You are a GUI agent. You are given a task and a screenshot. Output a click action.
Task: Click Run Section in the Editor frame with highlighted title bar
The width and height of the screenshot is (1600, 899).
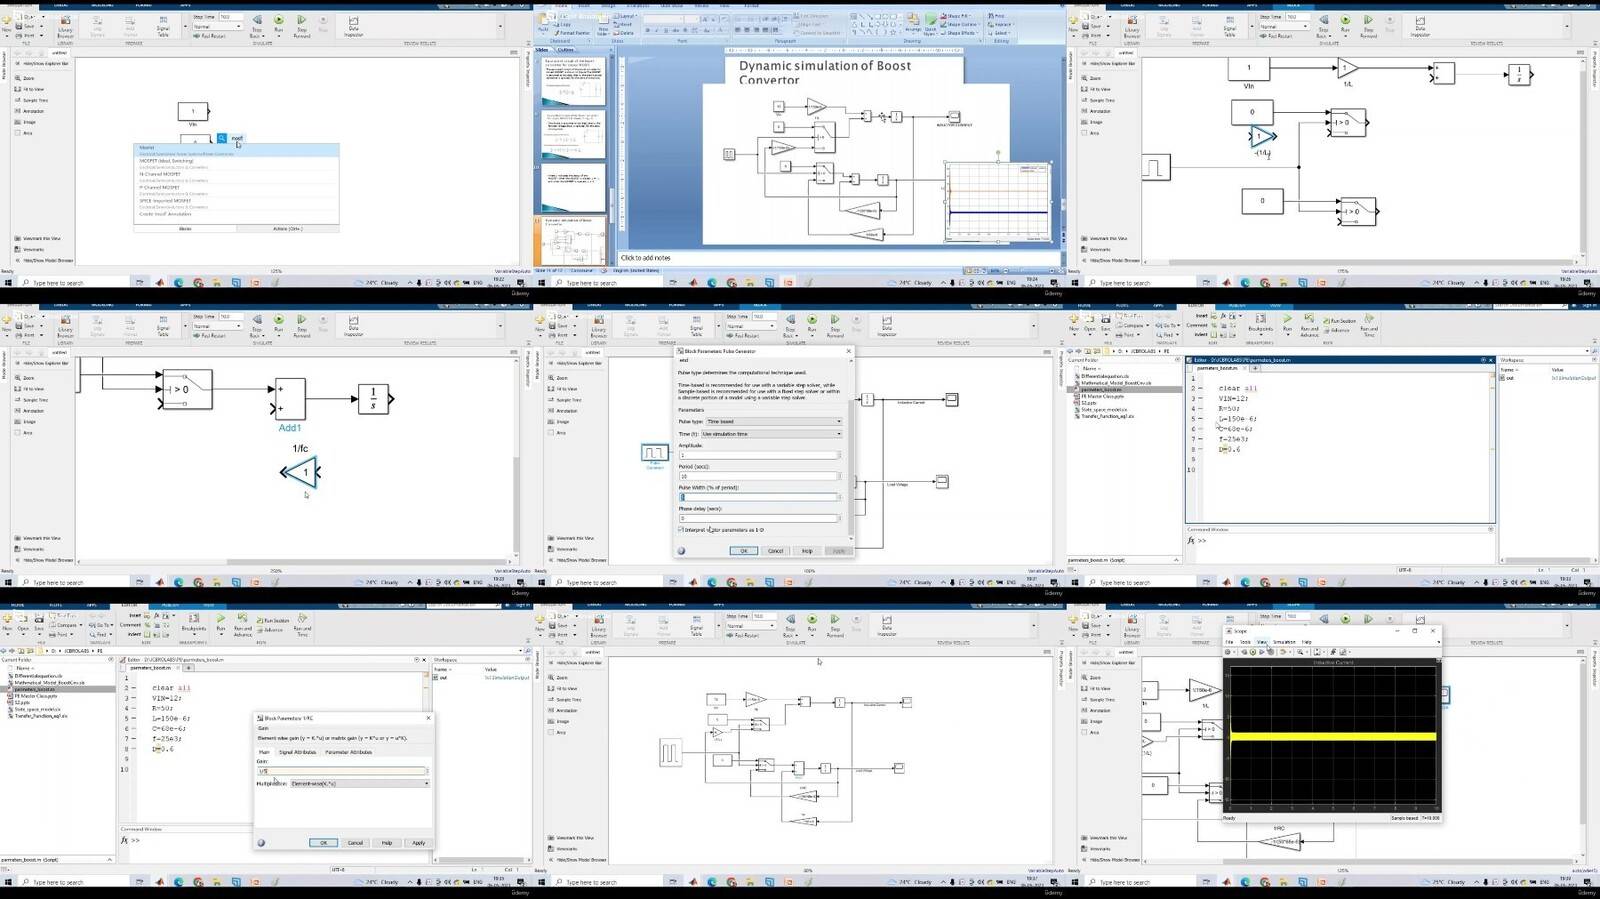tap(1339, 321)
